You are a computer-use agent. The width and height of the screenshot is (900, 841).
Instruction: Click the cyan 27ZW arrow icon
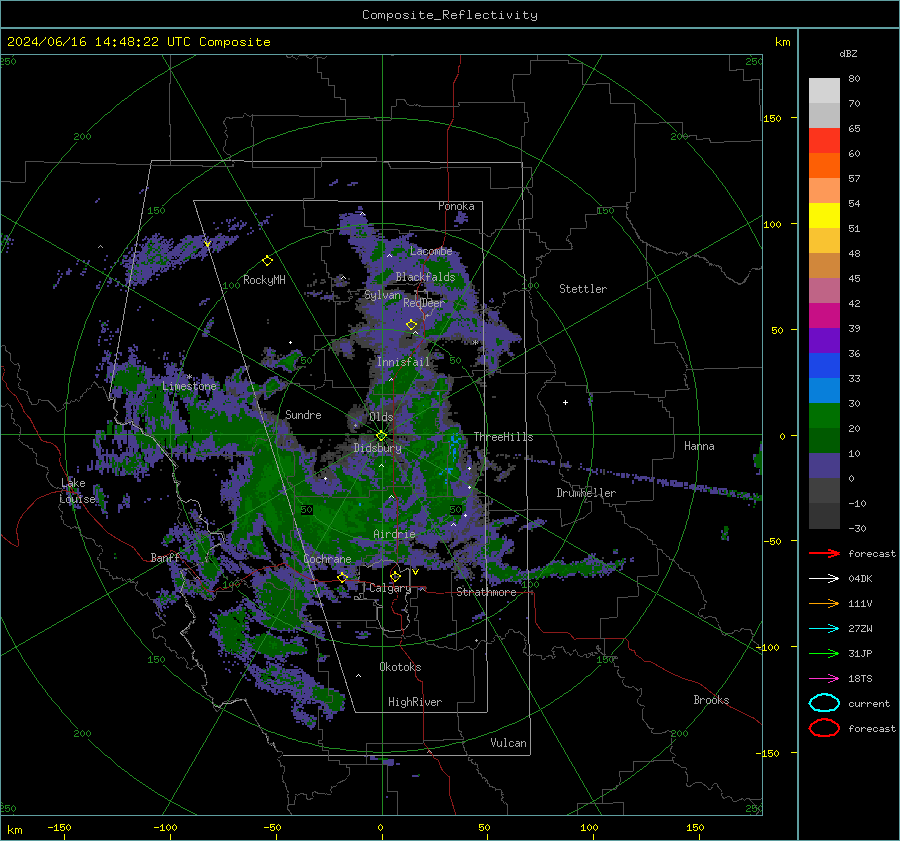click(x=824, y=629)
